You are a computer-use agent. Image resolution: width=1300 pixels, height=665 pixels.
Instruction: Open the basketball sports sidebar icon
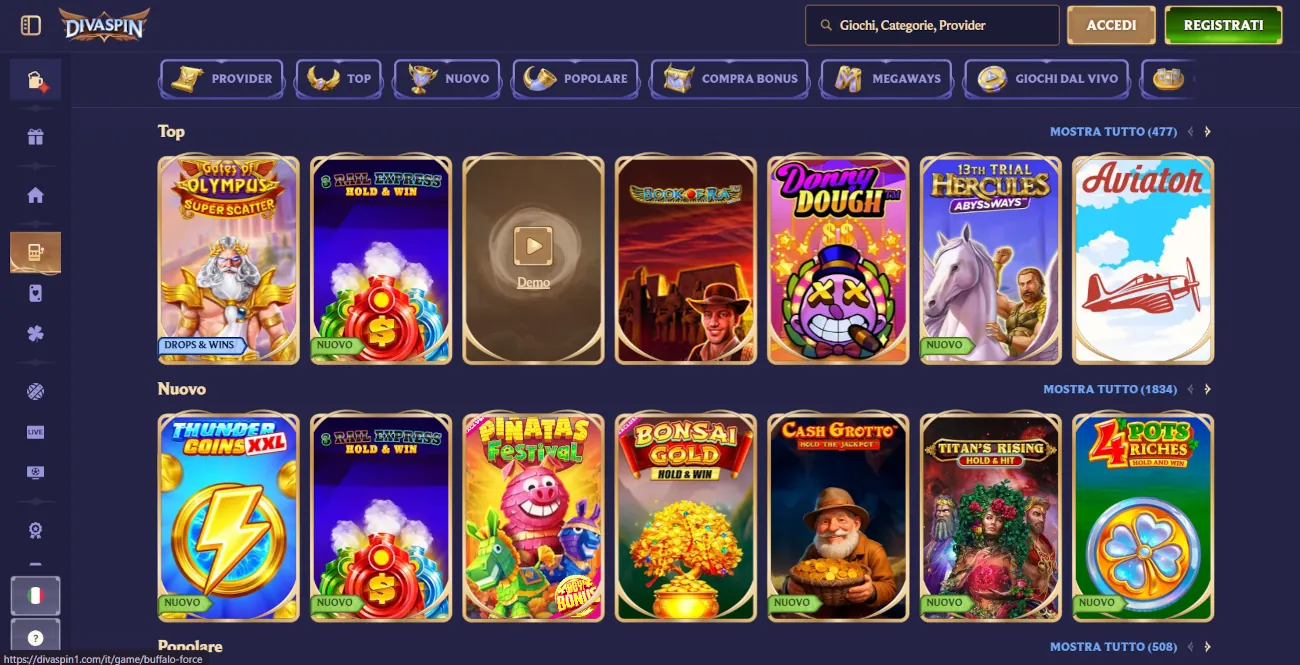pyautogui.click(x=36, y=392)
